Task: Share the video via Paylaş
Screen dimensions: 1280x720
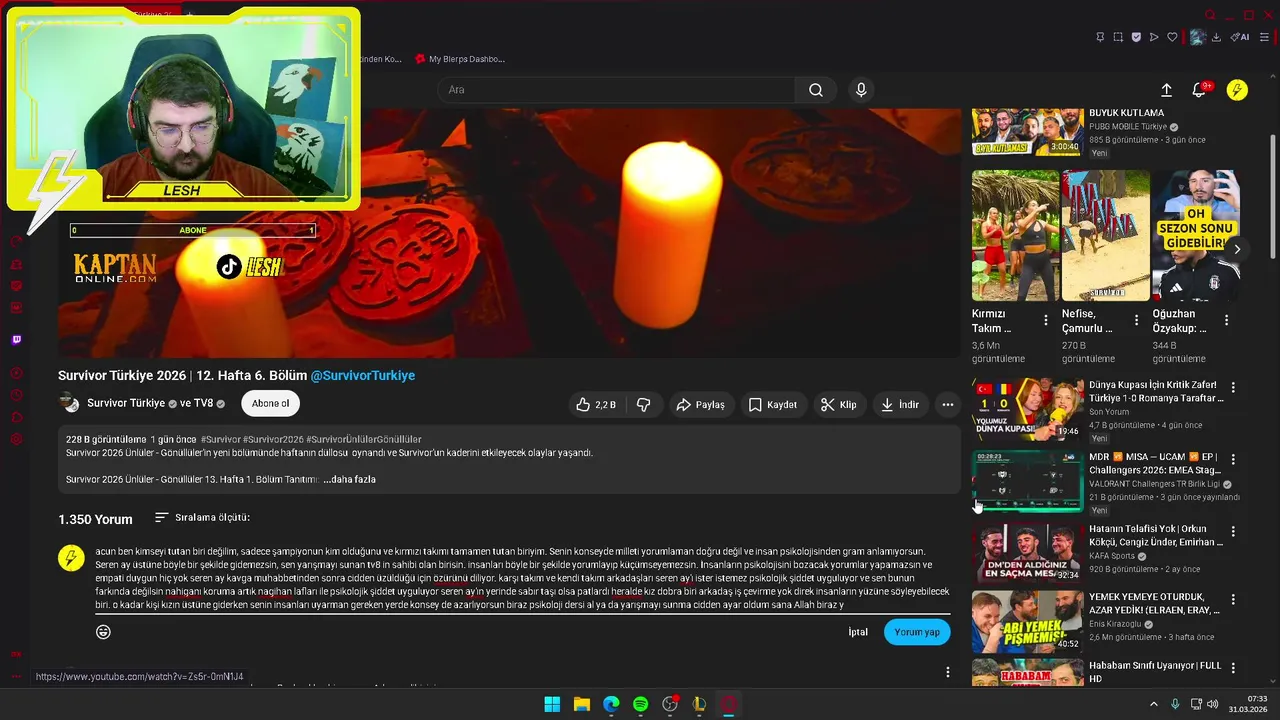Action: pyautogui.click(x=700, y=405)
